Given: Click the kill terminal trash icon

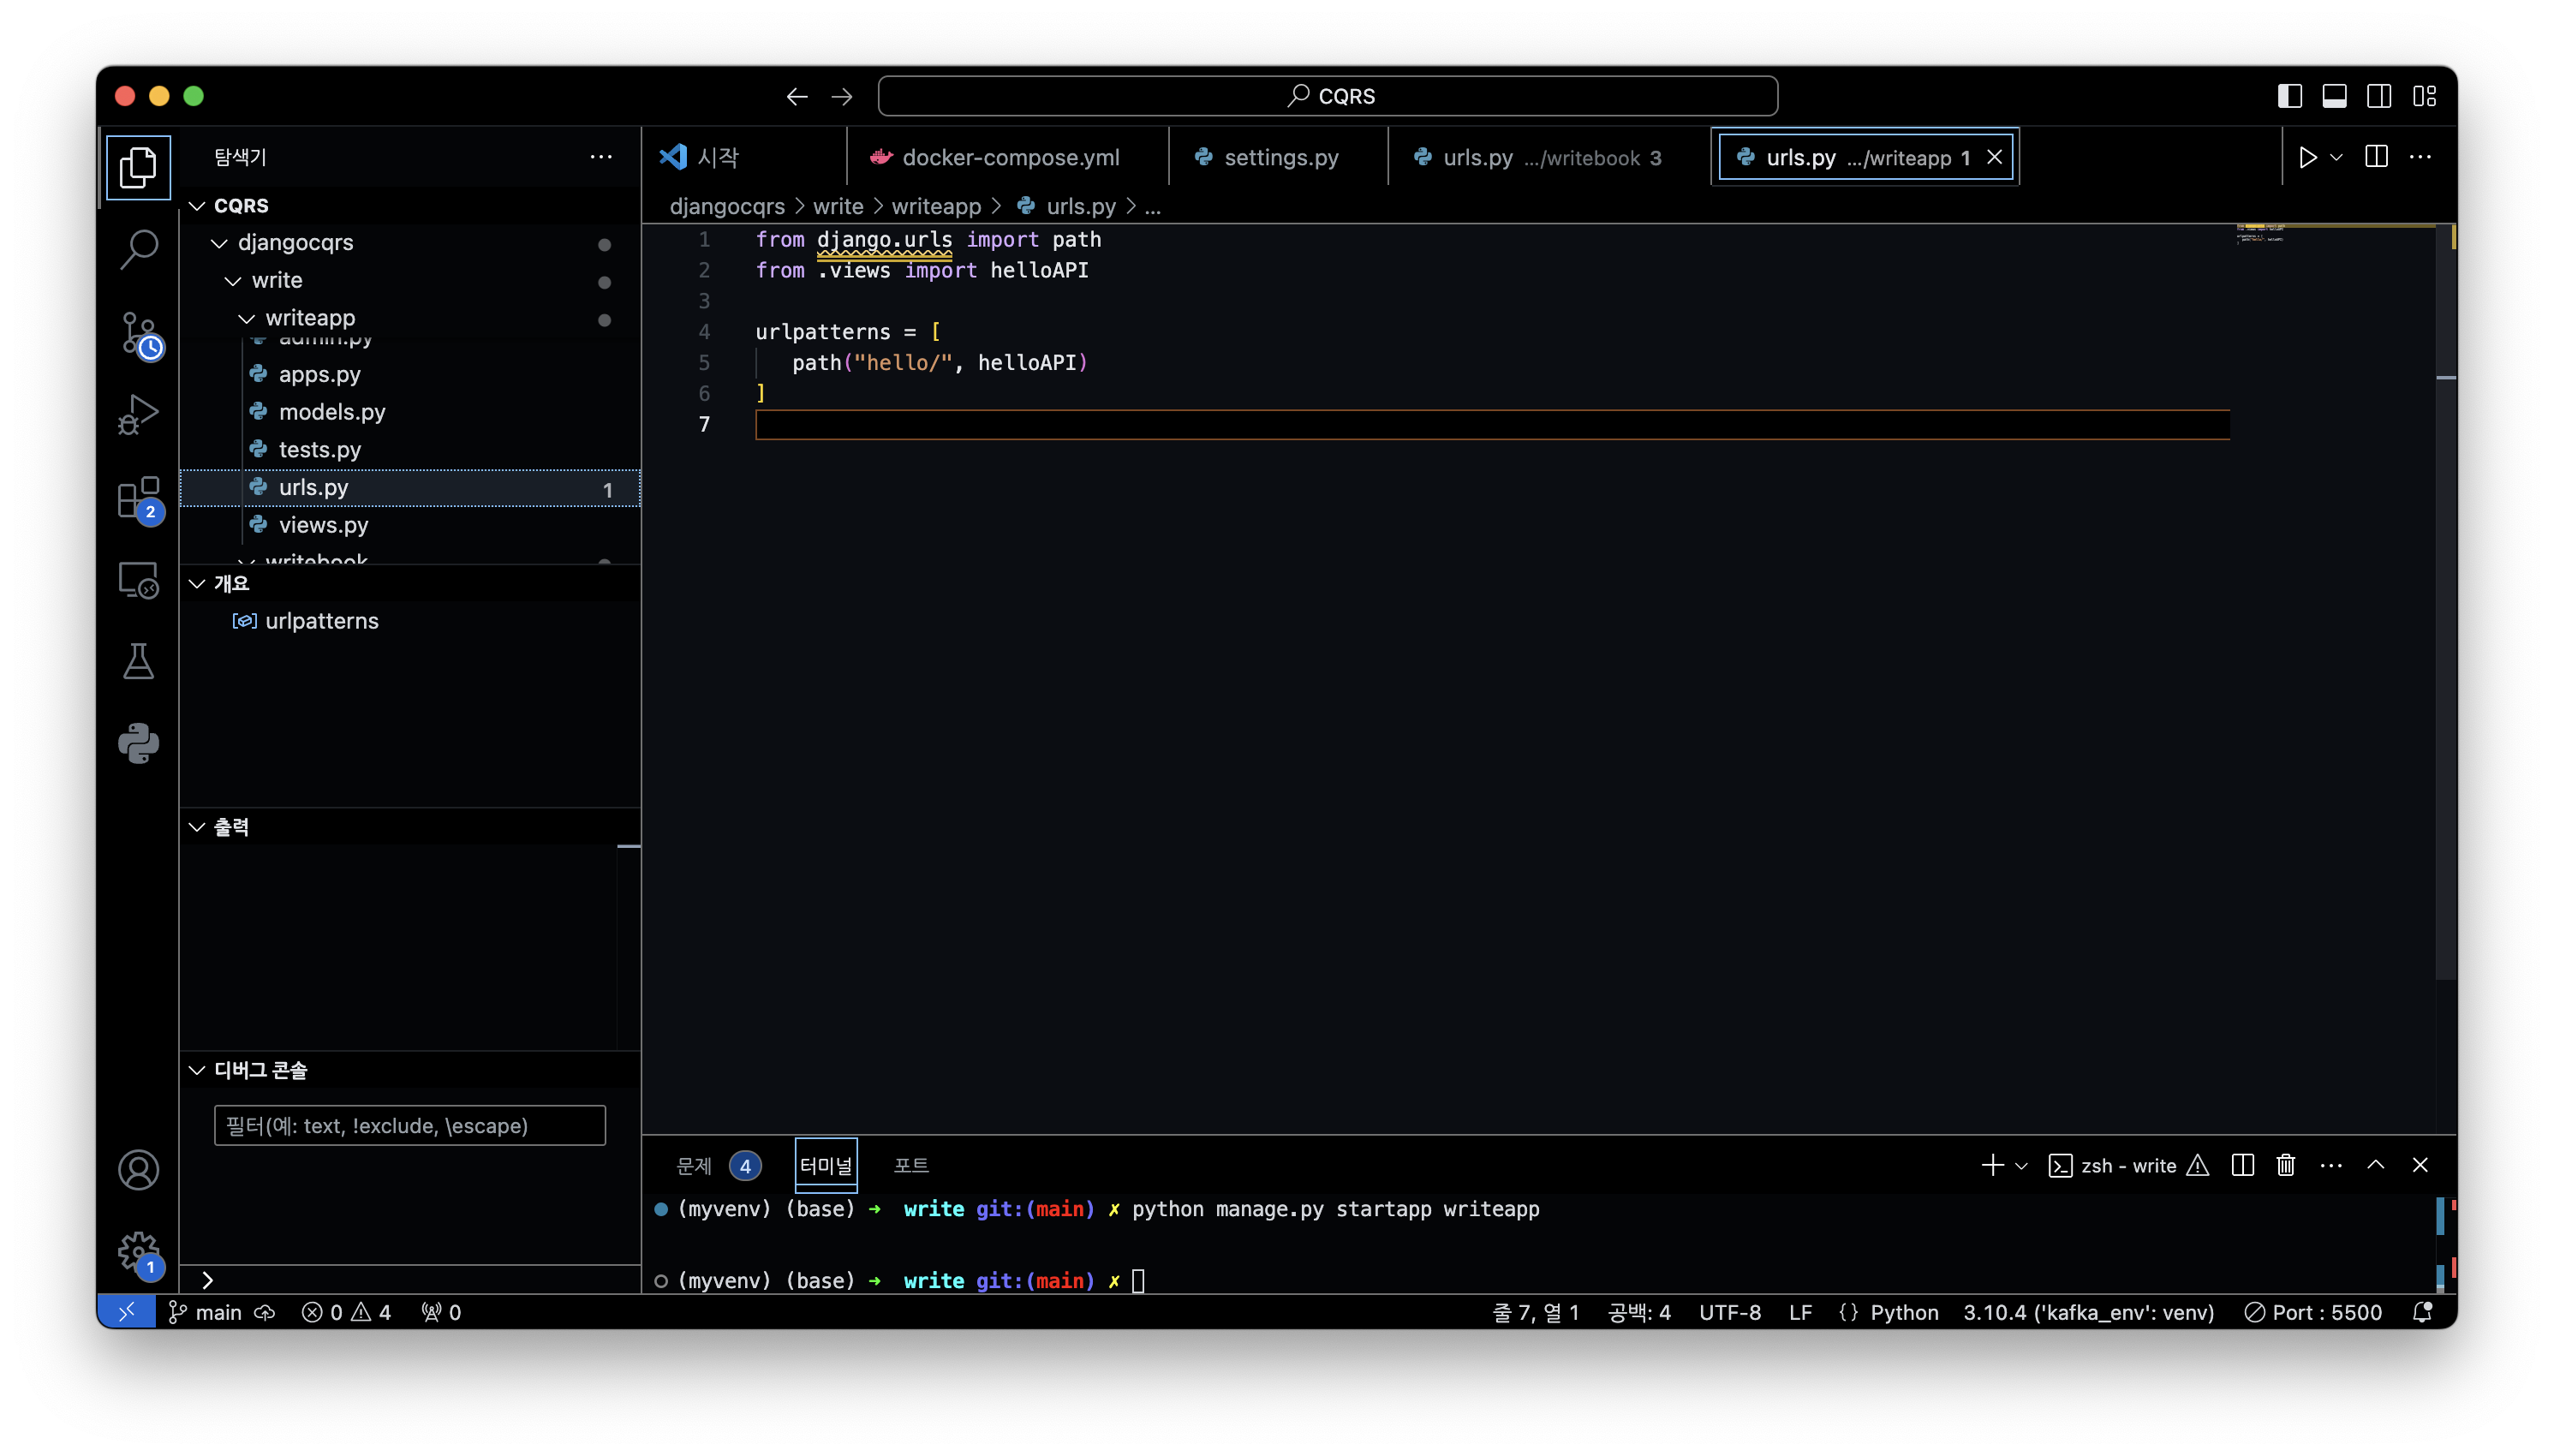Looking at the screenshot, I should pos(2285,1165).
